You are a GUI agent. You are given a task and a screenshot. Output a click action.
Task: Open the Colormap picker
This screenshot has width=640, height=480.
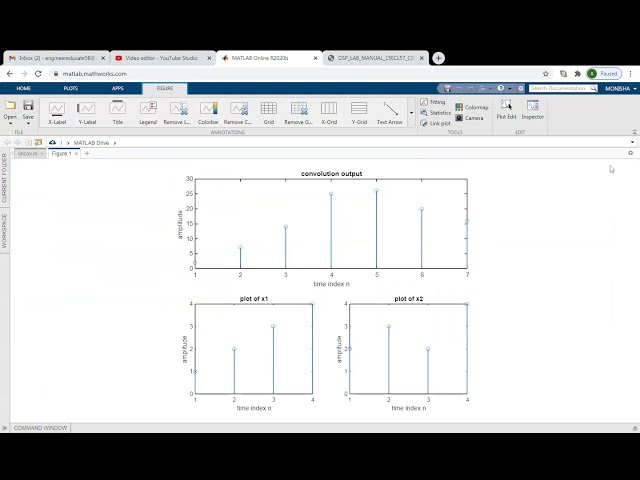473,107
